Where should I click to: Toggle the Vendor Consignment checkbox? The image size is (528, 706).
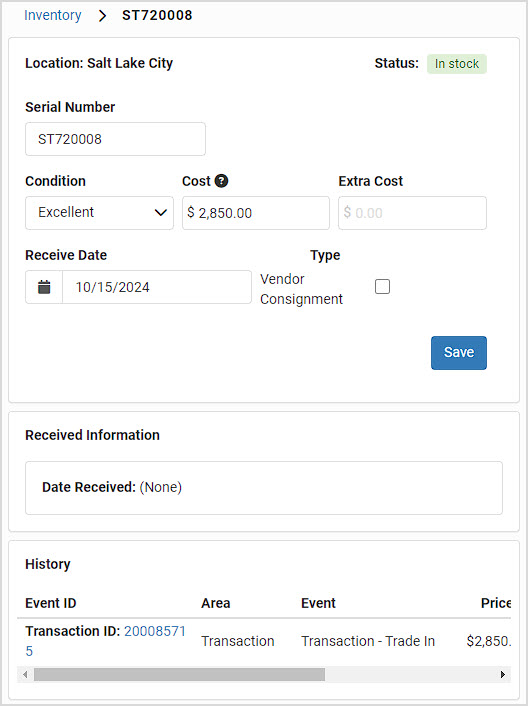(383, 286)
